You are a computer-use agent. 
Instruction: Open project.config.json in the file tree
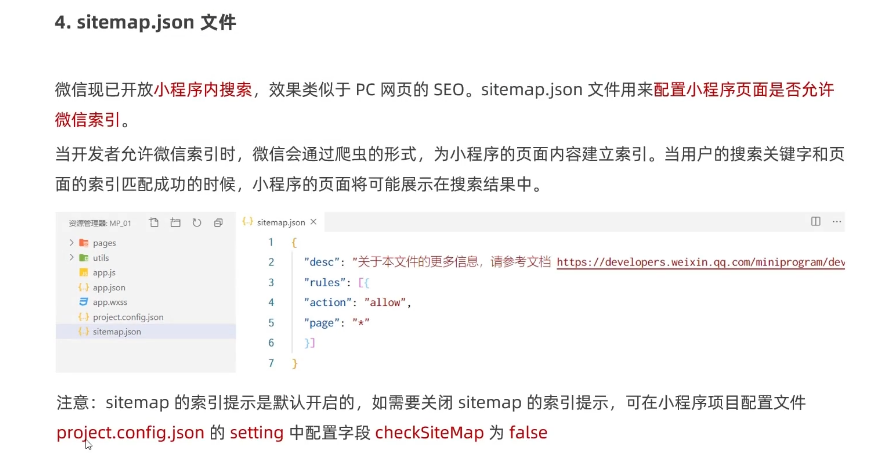coord(127,316)
